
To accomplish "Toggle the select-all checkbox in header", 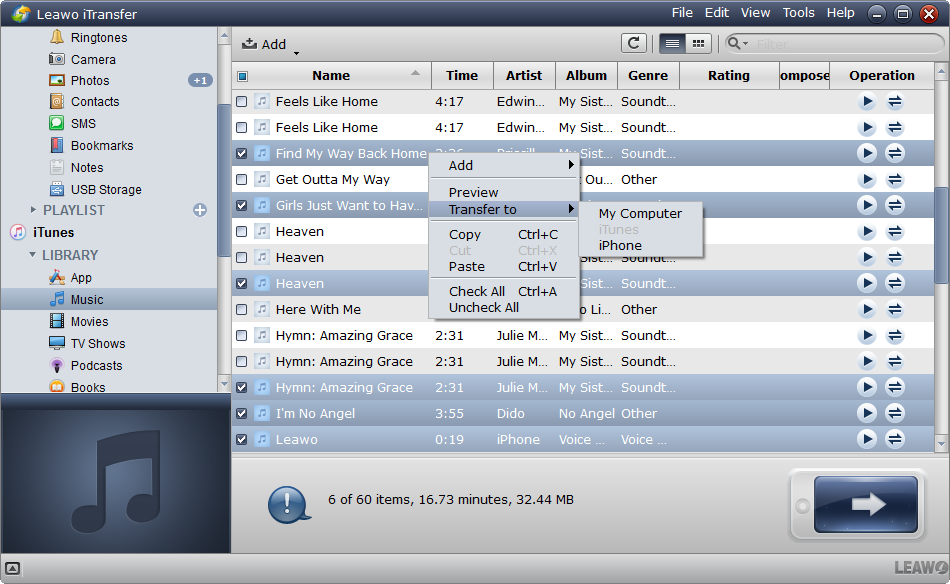I will pos(242,76).
